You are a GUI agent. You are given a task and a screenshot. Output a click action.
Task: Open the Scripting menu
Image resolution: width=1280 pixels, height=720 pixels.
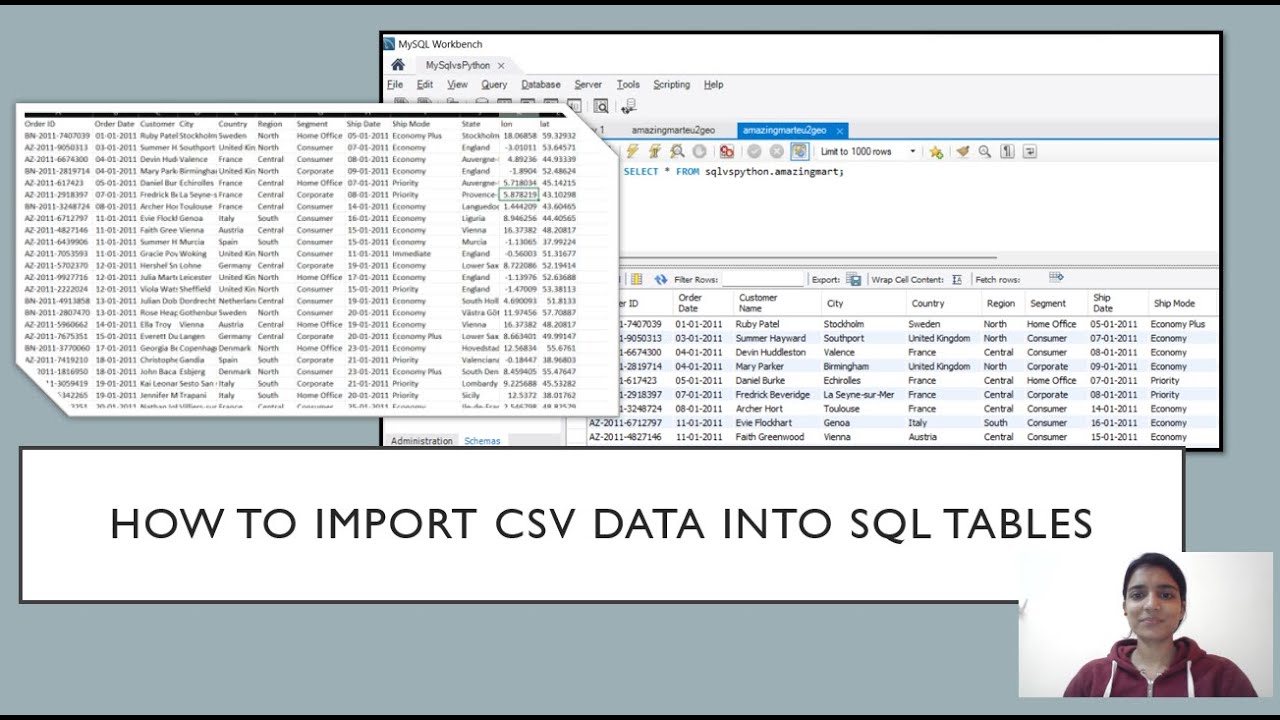pyautogui.click(x=672, y=85)
